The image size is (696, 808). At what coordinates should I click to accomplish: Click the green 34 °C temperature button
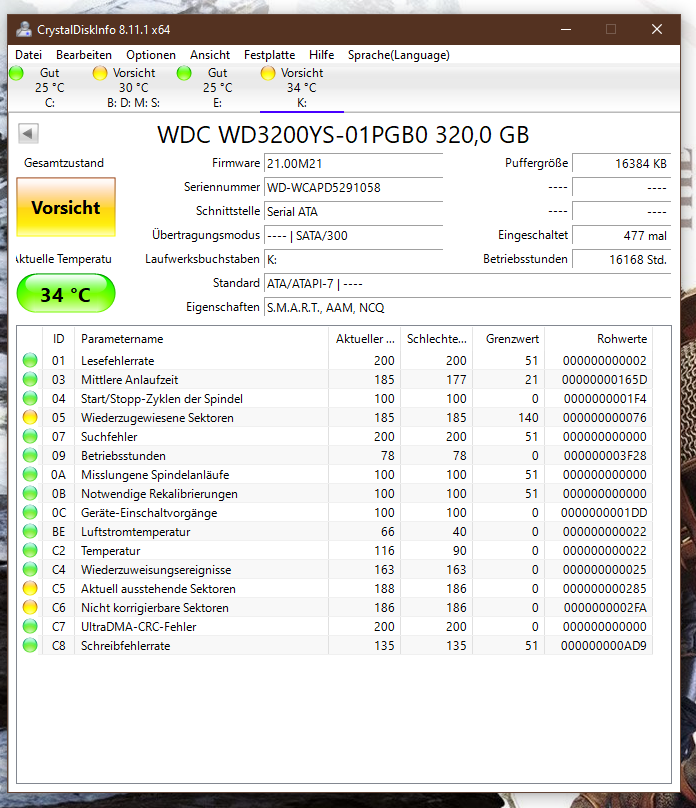coord(66,293)
